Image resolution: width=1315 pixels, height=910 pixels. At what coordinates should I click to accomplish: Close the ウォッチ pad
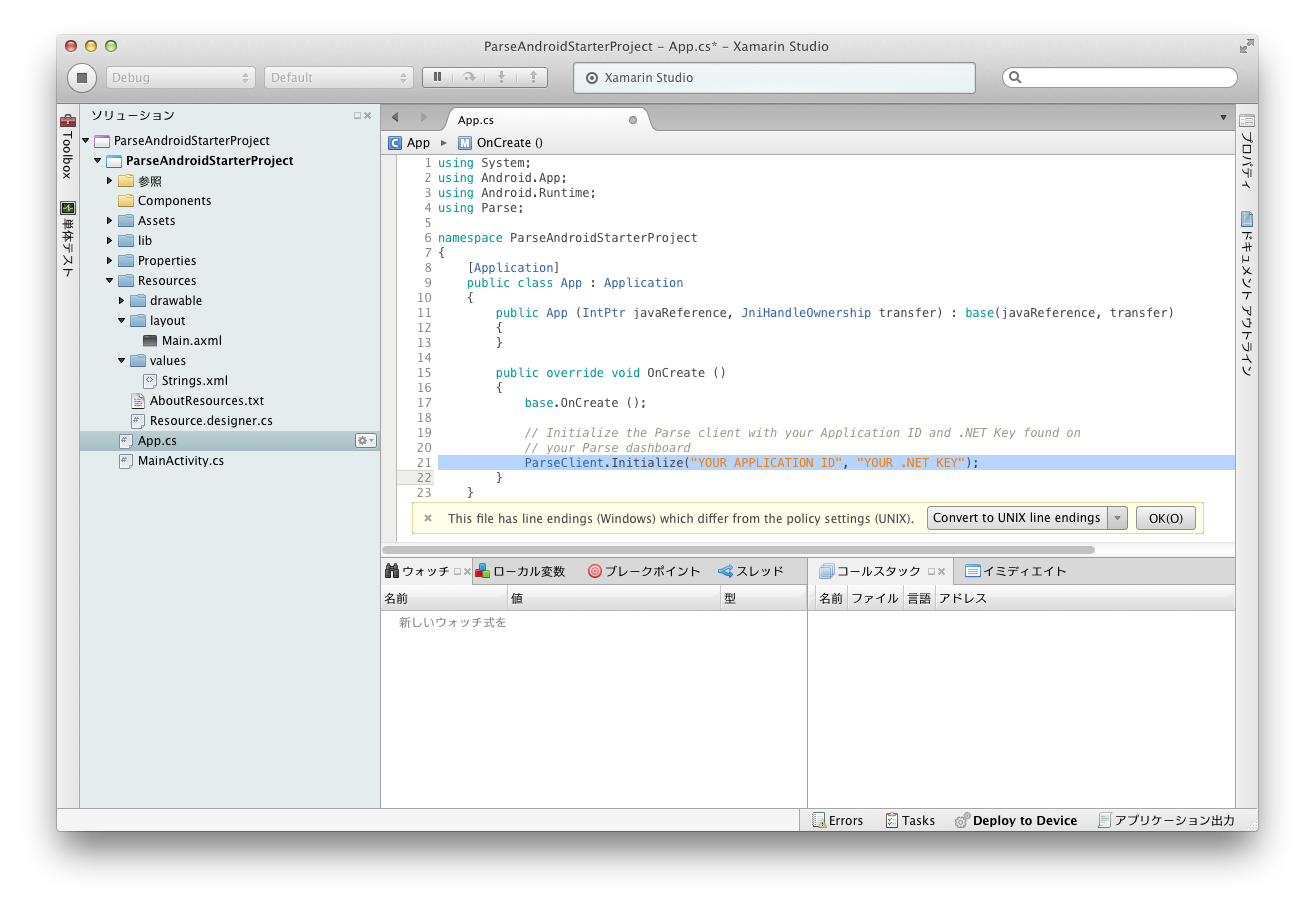pyautogui.click(x=467, y=572)
